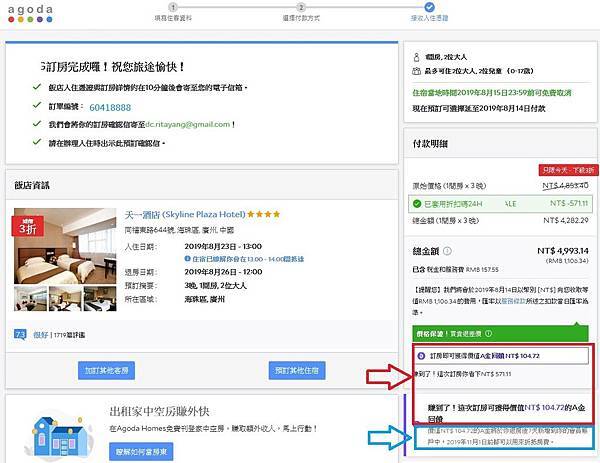
Task: Open the 1719 reviews text
Action: pyautogui.click(x=69, y=335)
